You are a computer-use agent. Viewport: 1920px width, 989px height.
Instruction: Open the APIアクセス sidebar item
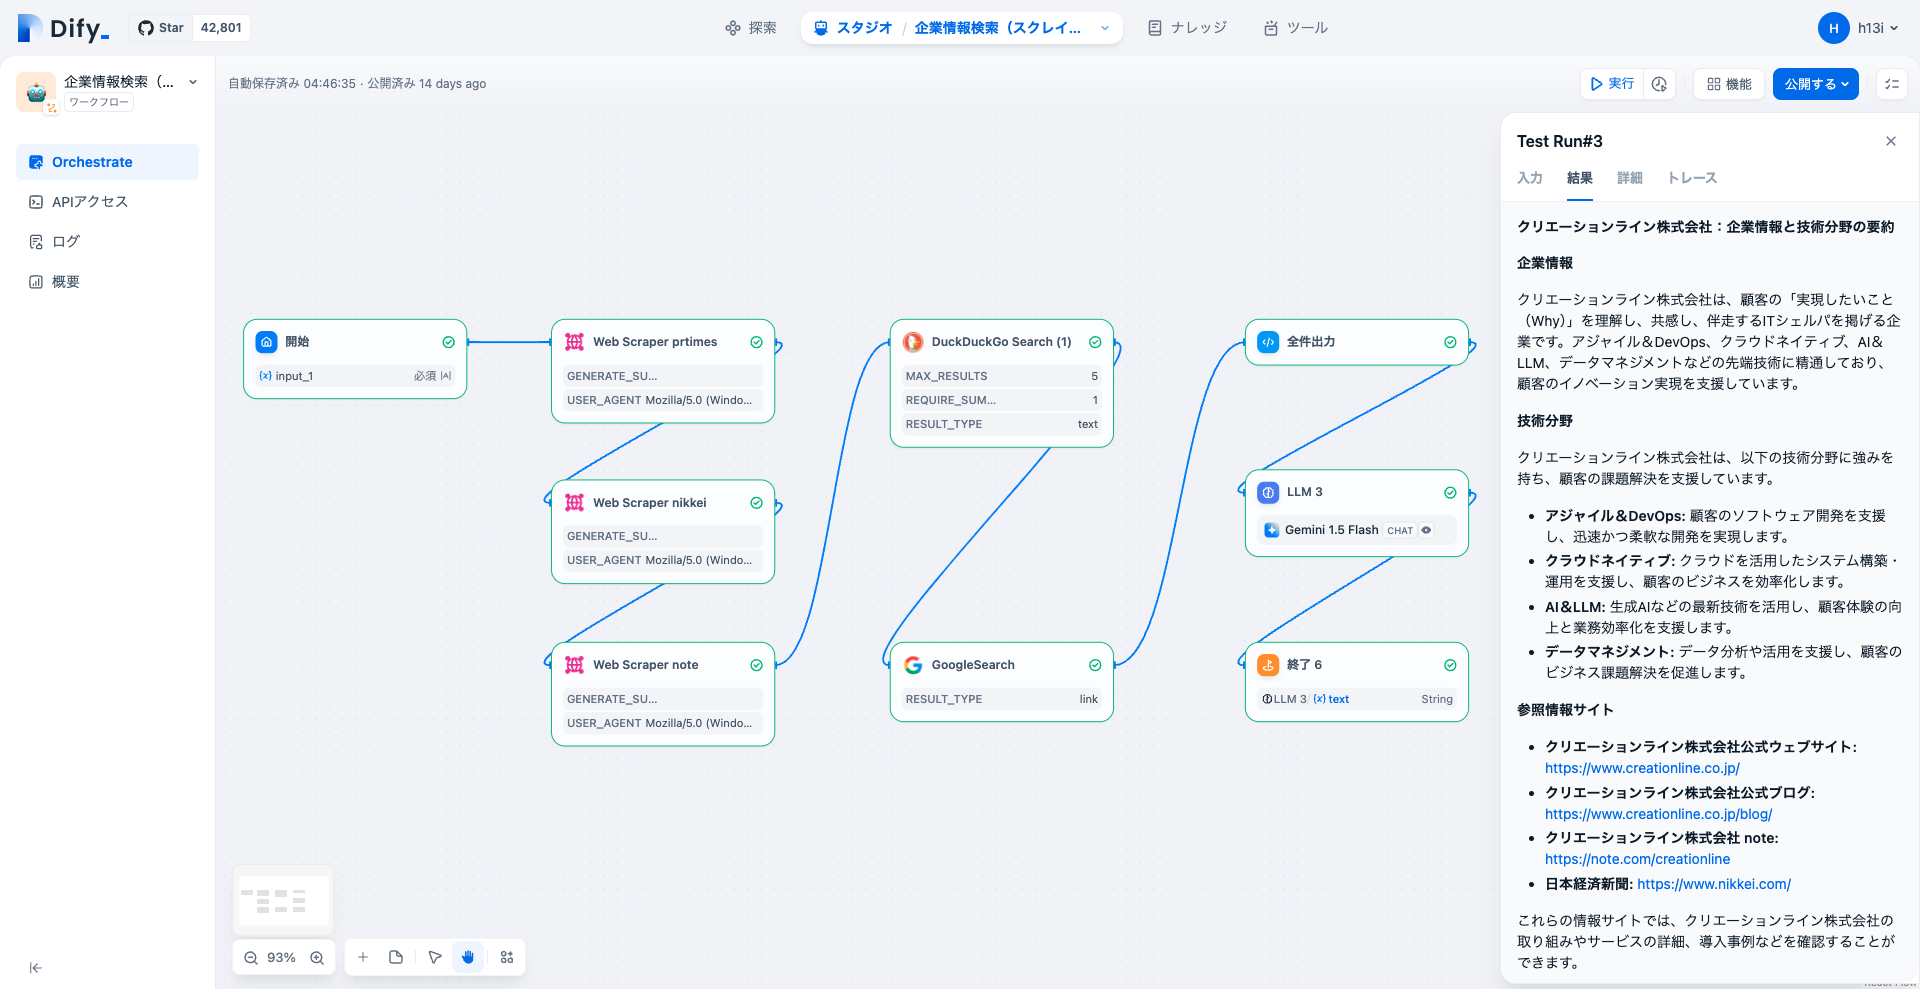(x=90, y=202)
